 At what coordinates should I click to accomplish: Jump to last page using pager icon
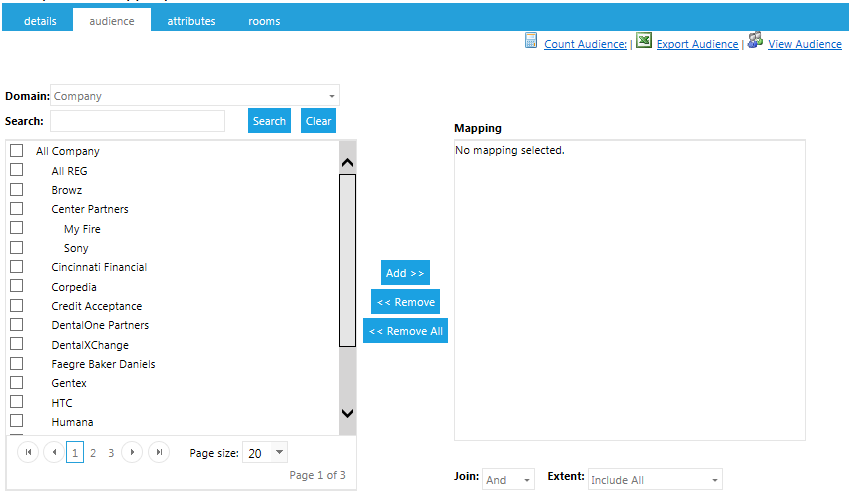(158, 453)
